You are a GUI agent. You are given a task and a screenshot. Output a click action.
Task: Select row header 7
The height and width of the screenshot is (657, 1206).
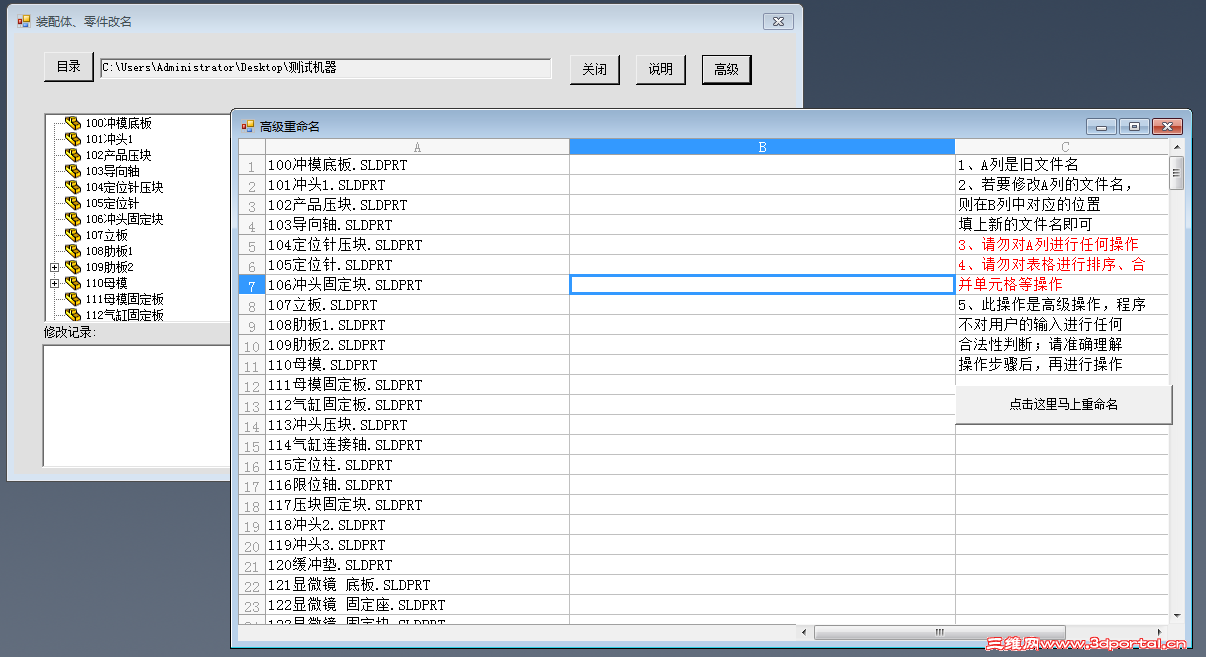(252, 285)
